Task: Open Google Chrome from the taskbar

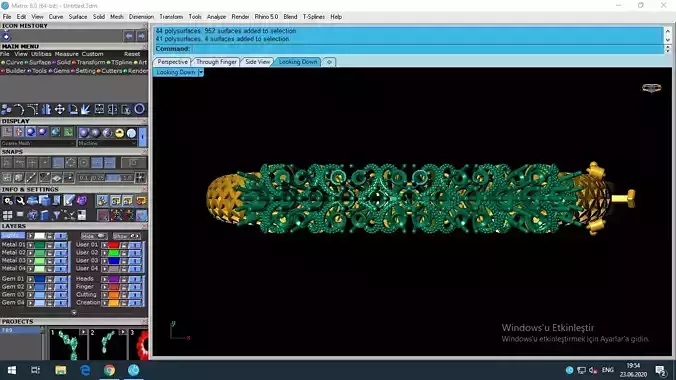Action: coord(110,370)
